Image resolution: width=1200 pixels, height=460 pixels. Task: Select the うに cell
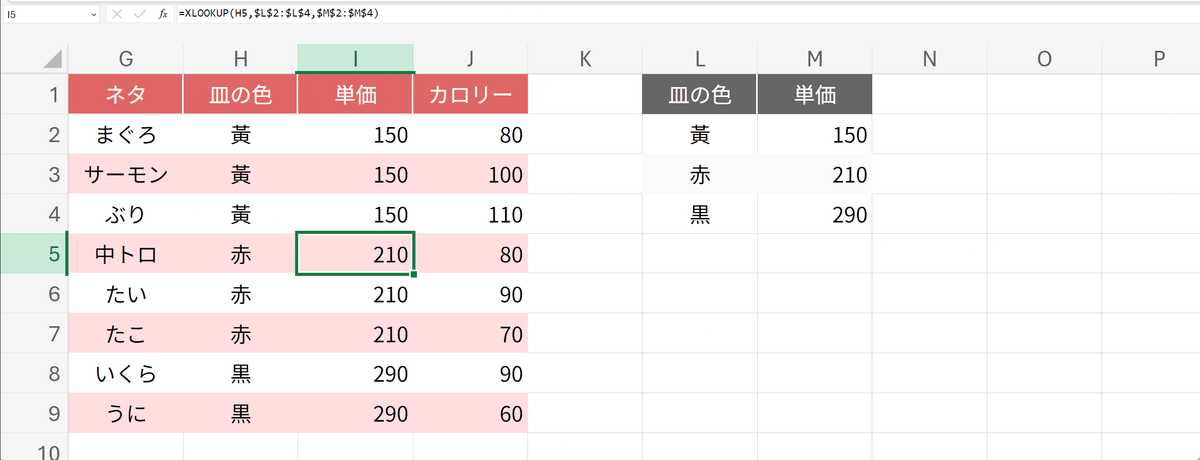[126, 415]
